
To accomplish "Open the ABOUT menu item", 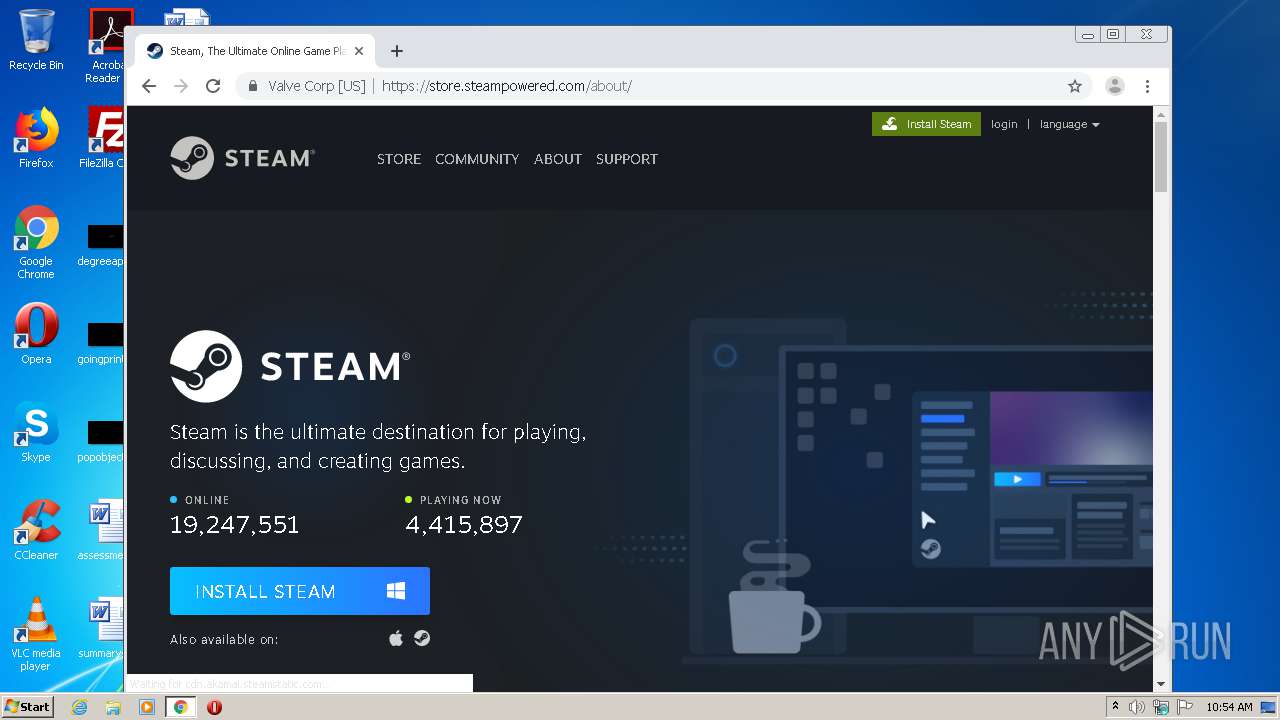I will (558, 159).
